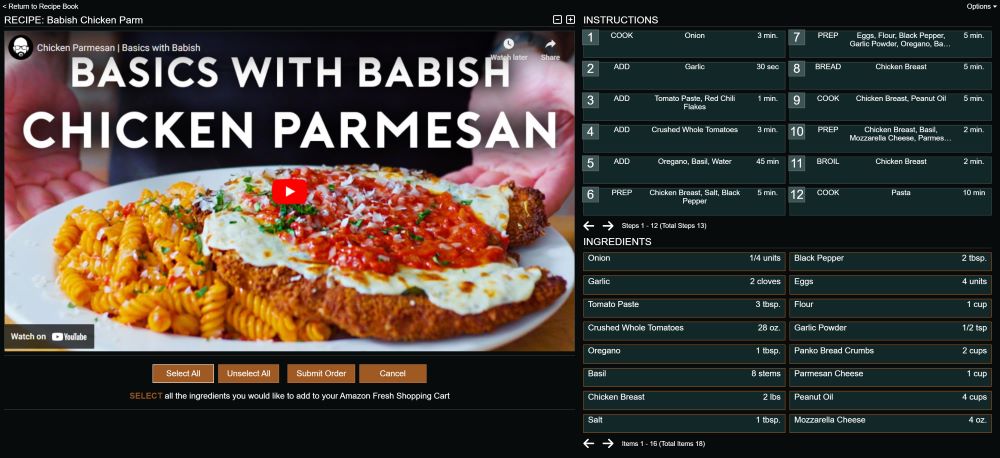Open step 10 PREP Chicken Breast, Basil
Screen dimensions: 1000x458
point(890,138)
